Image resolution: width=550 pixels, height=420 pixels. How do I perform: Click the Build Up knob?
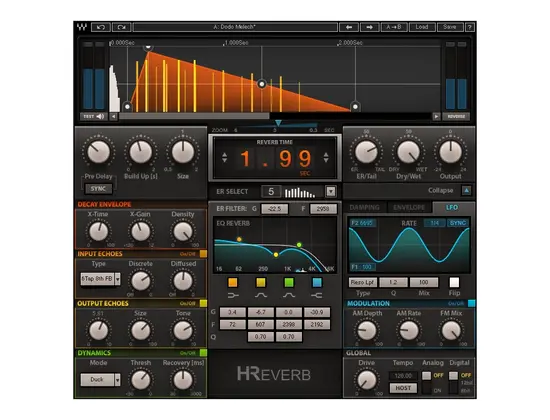(141, 152)
